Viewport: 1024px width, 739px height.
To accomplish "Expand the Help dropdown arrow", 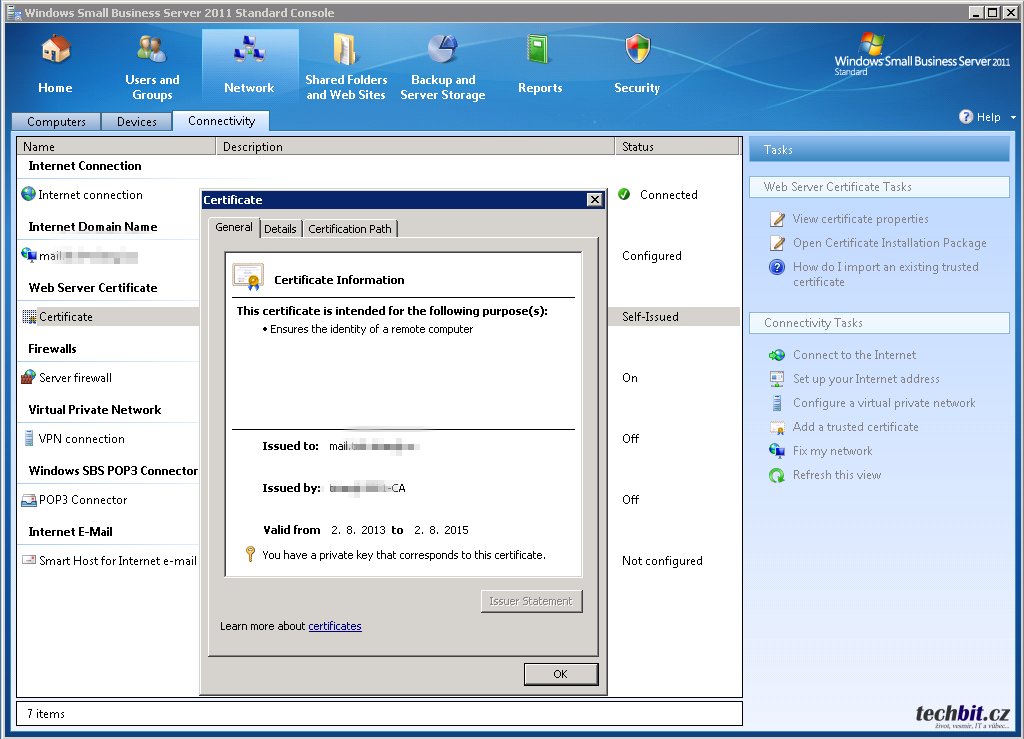I will [x=1013, y=117].
